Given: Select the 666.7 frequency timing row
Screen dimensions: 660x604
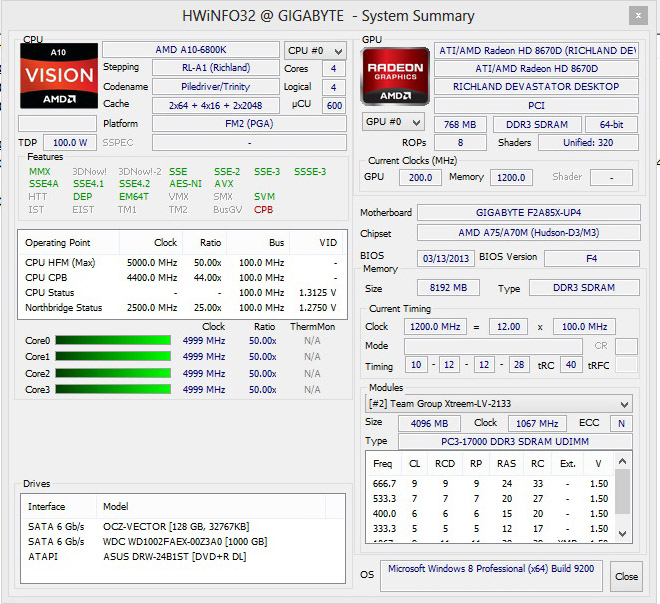Looking at the screenshot, I should tap(490, 484).
